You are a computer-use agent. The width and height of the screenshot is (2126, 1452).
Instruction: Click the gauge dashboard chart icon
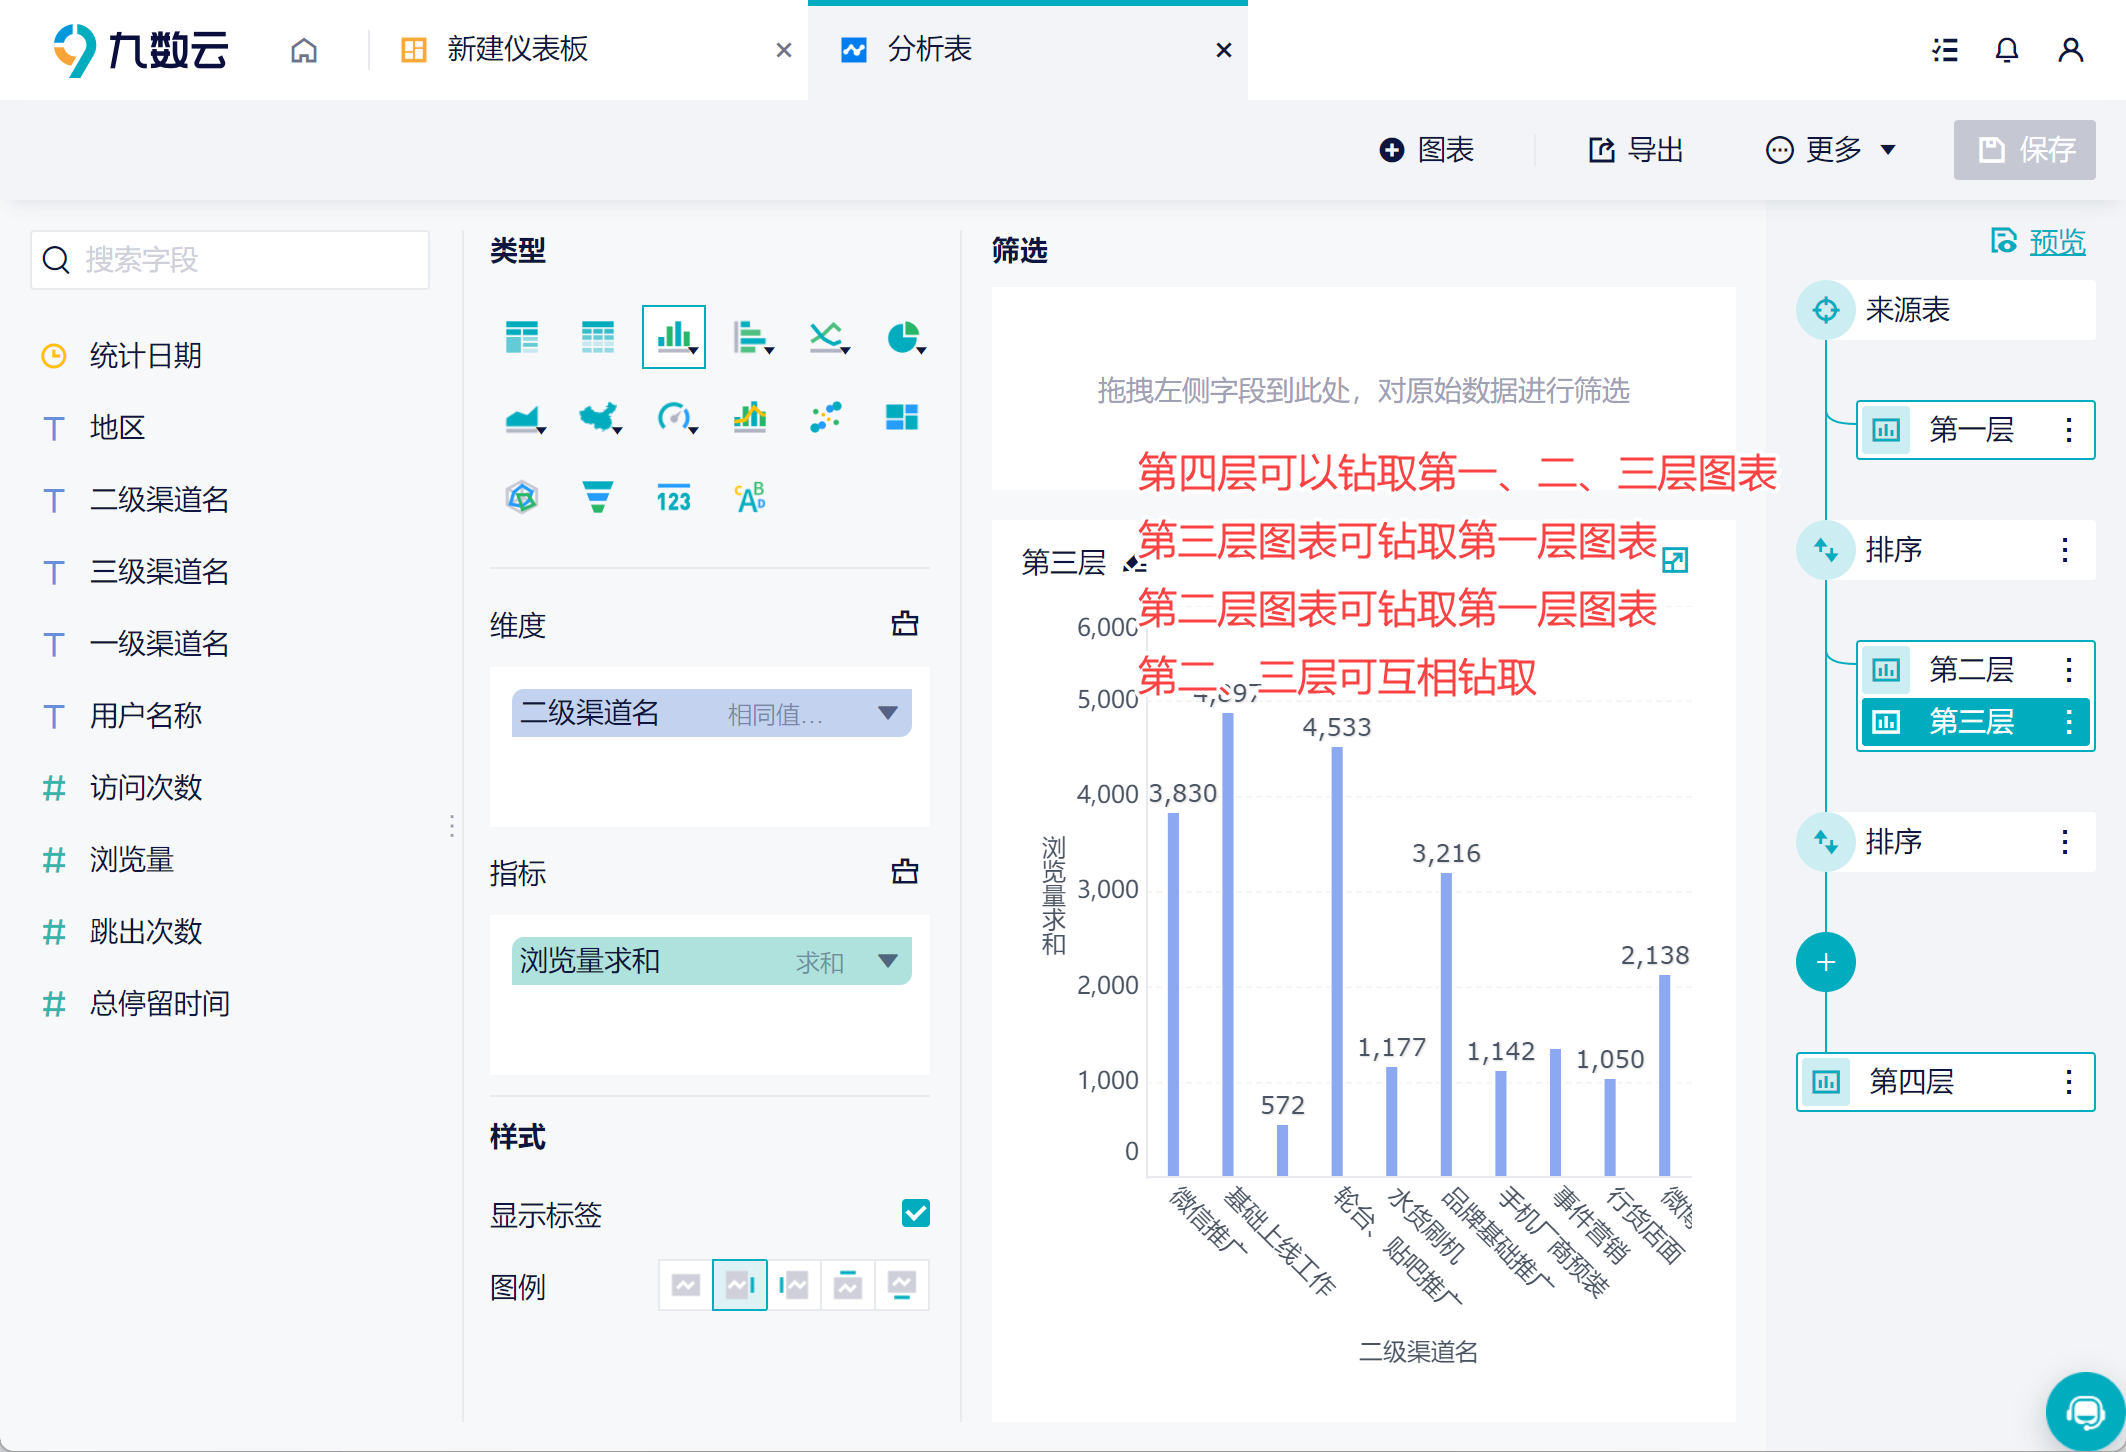point(675,417)
